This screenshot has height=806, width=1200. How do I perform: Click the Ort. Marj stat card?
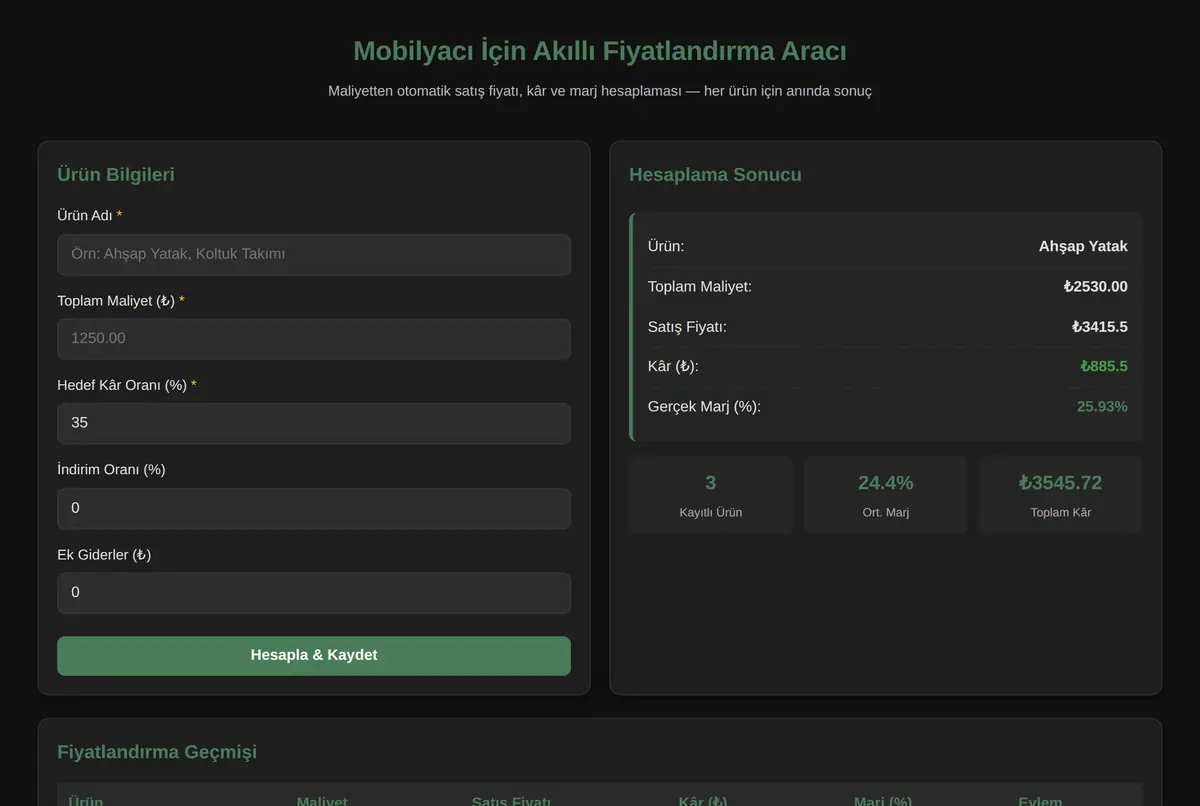(885, 495)
